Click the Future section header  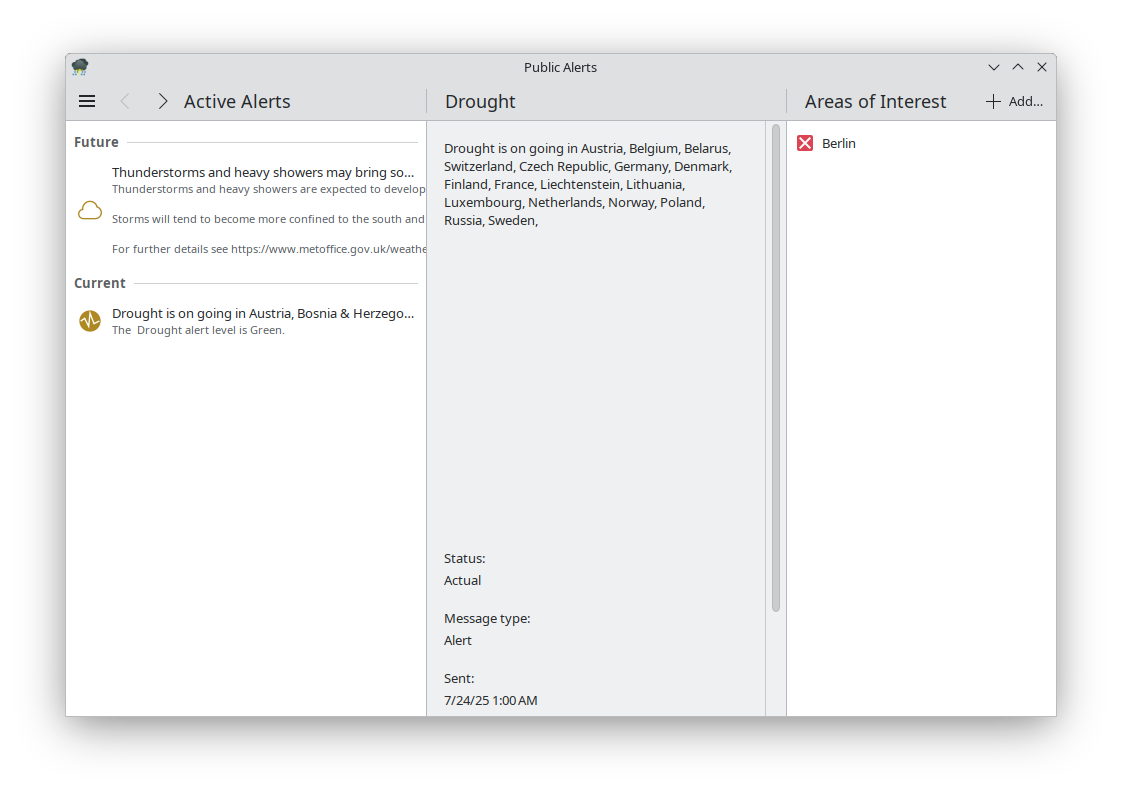click(x=96, y=142)
